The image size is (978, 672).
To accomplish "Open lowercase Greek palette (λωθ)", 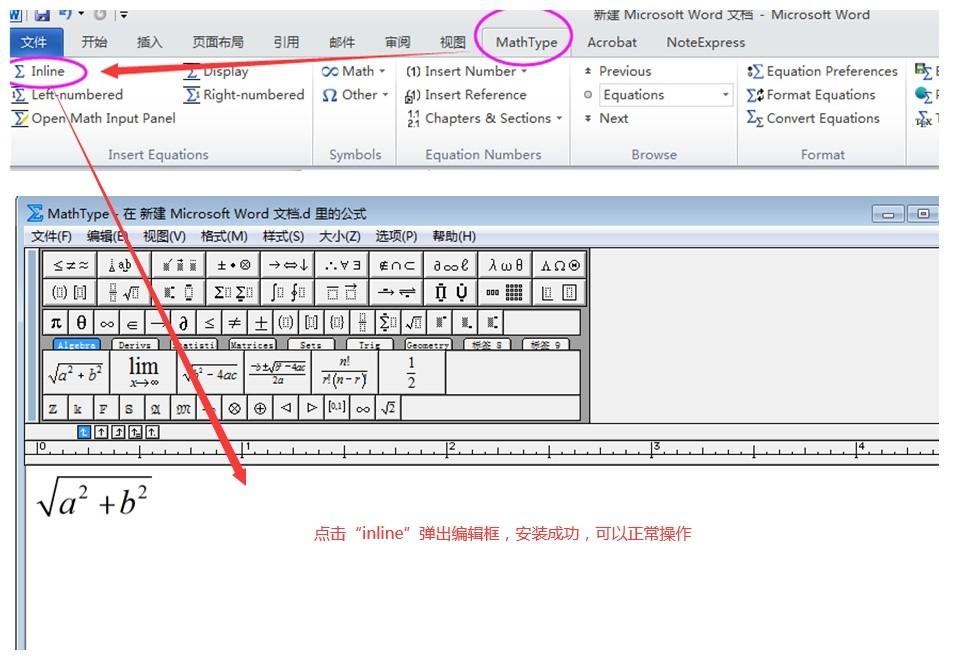I will (x=505, y=265).
